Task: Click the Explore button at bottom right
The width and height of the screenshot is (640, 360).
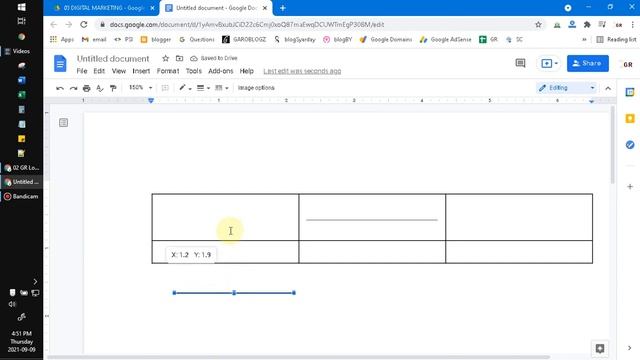Action: point(600,348)
